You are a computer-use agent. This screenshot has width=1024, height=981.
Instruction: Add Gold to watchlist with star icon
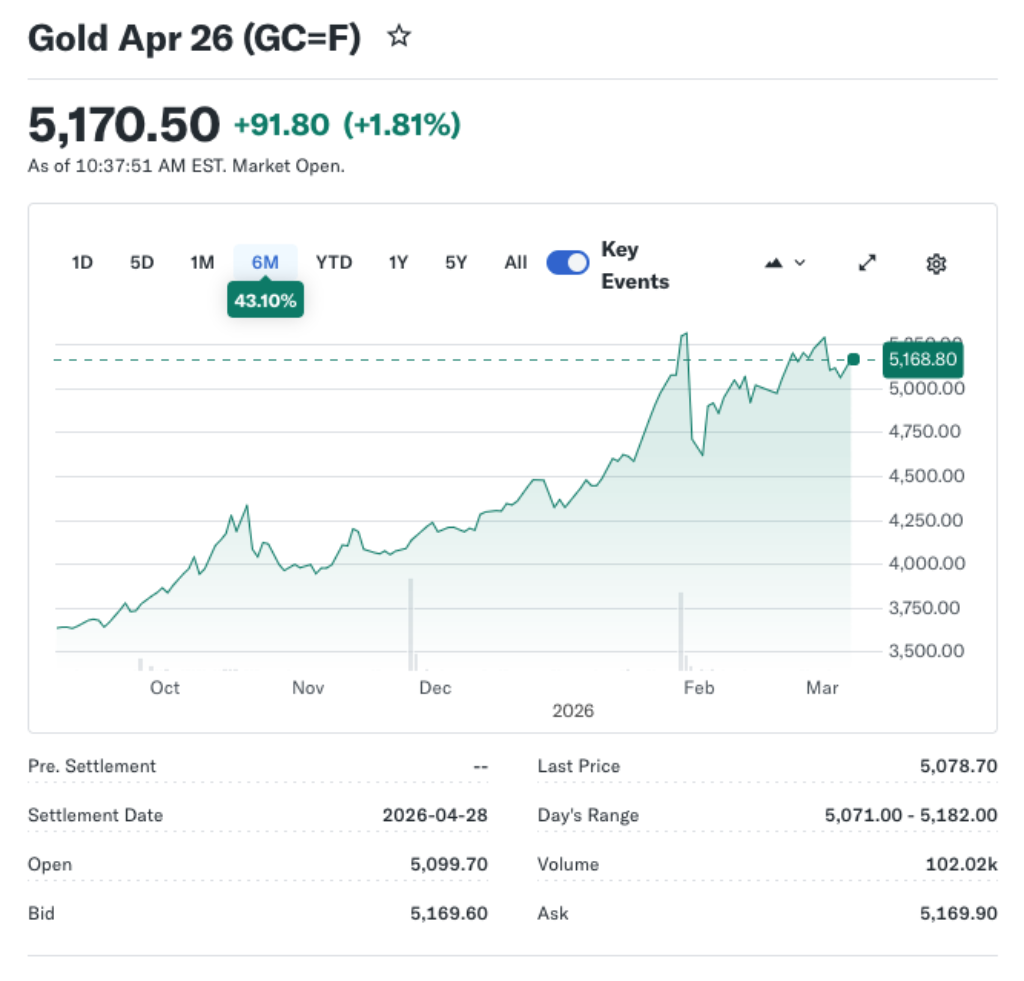pos(399,38)
